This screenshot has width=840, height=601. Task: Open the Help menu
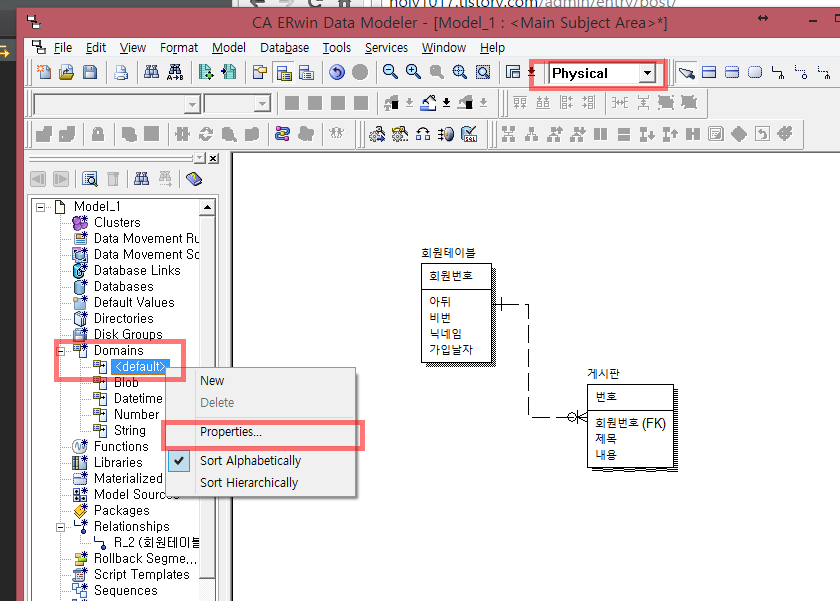pos(492,48)
